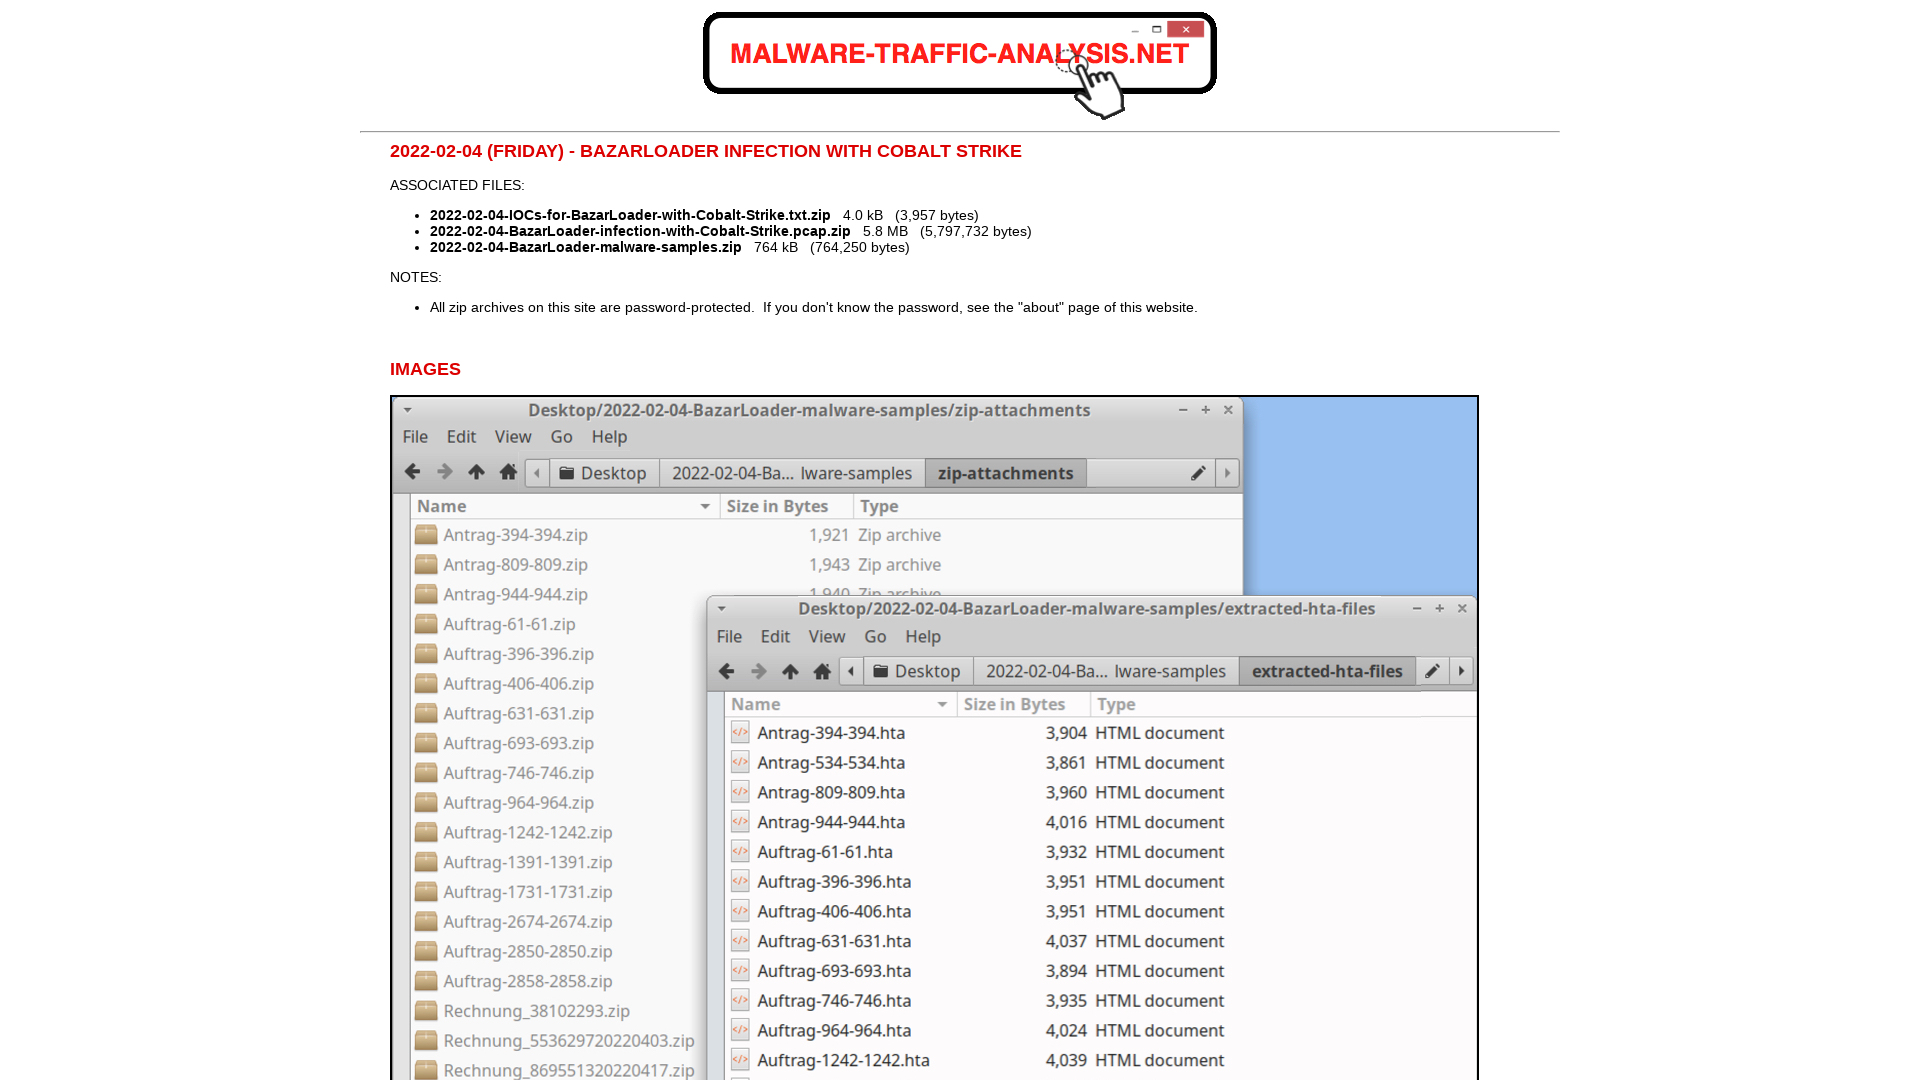Open window menu arrow in zip-attachments title bar
The height and width of the screenshot is (1080, 1920).
click(x=407, y=410)
